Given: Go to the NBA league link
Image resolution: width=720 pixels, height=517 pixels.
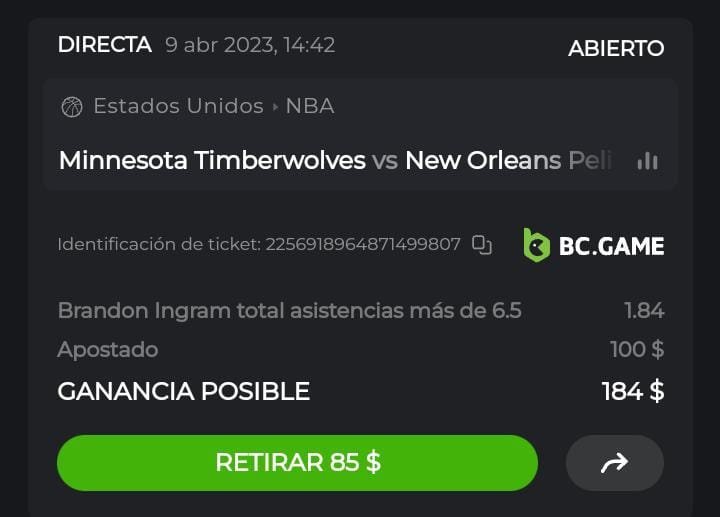Looking at the screenshot, I should (310, 106).
